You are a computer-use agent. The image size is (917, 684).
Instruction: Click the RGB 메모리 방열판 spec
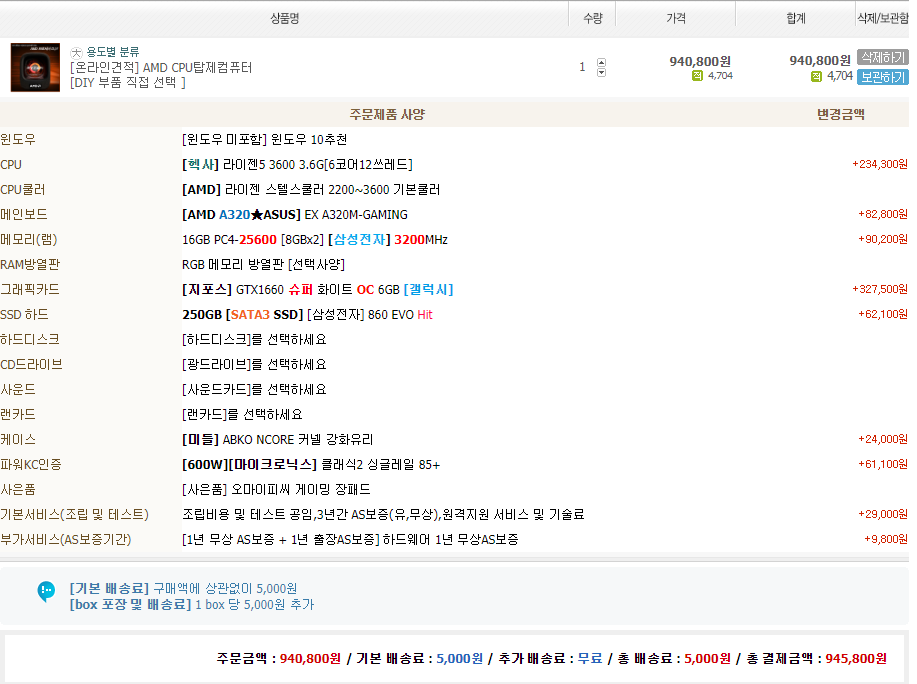[x=263, y=264]
